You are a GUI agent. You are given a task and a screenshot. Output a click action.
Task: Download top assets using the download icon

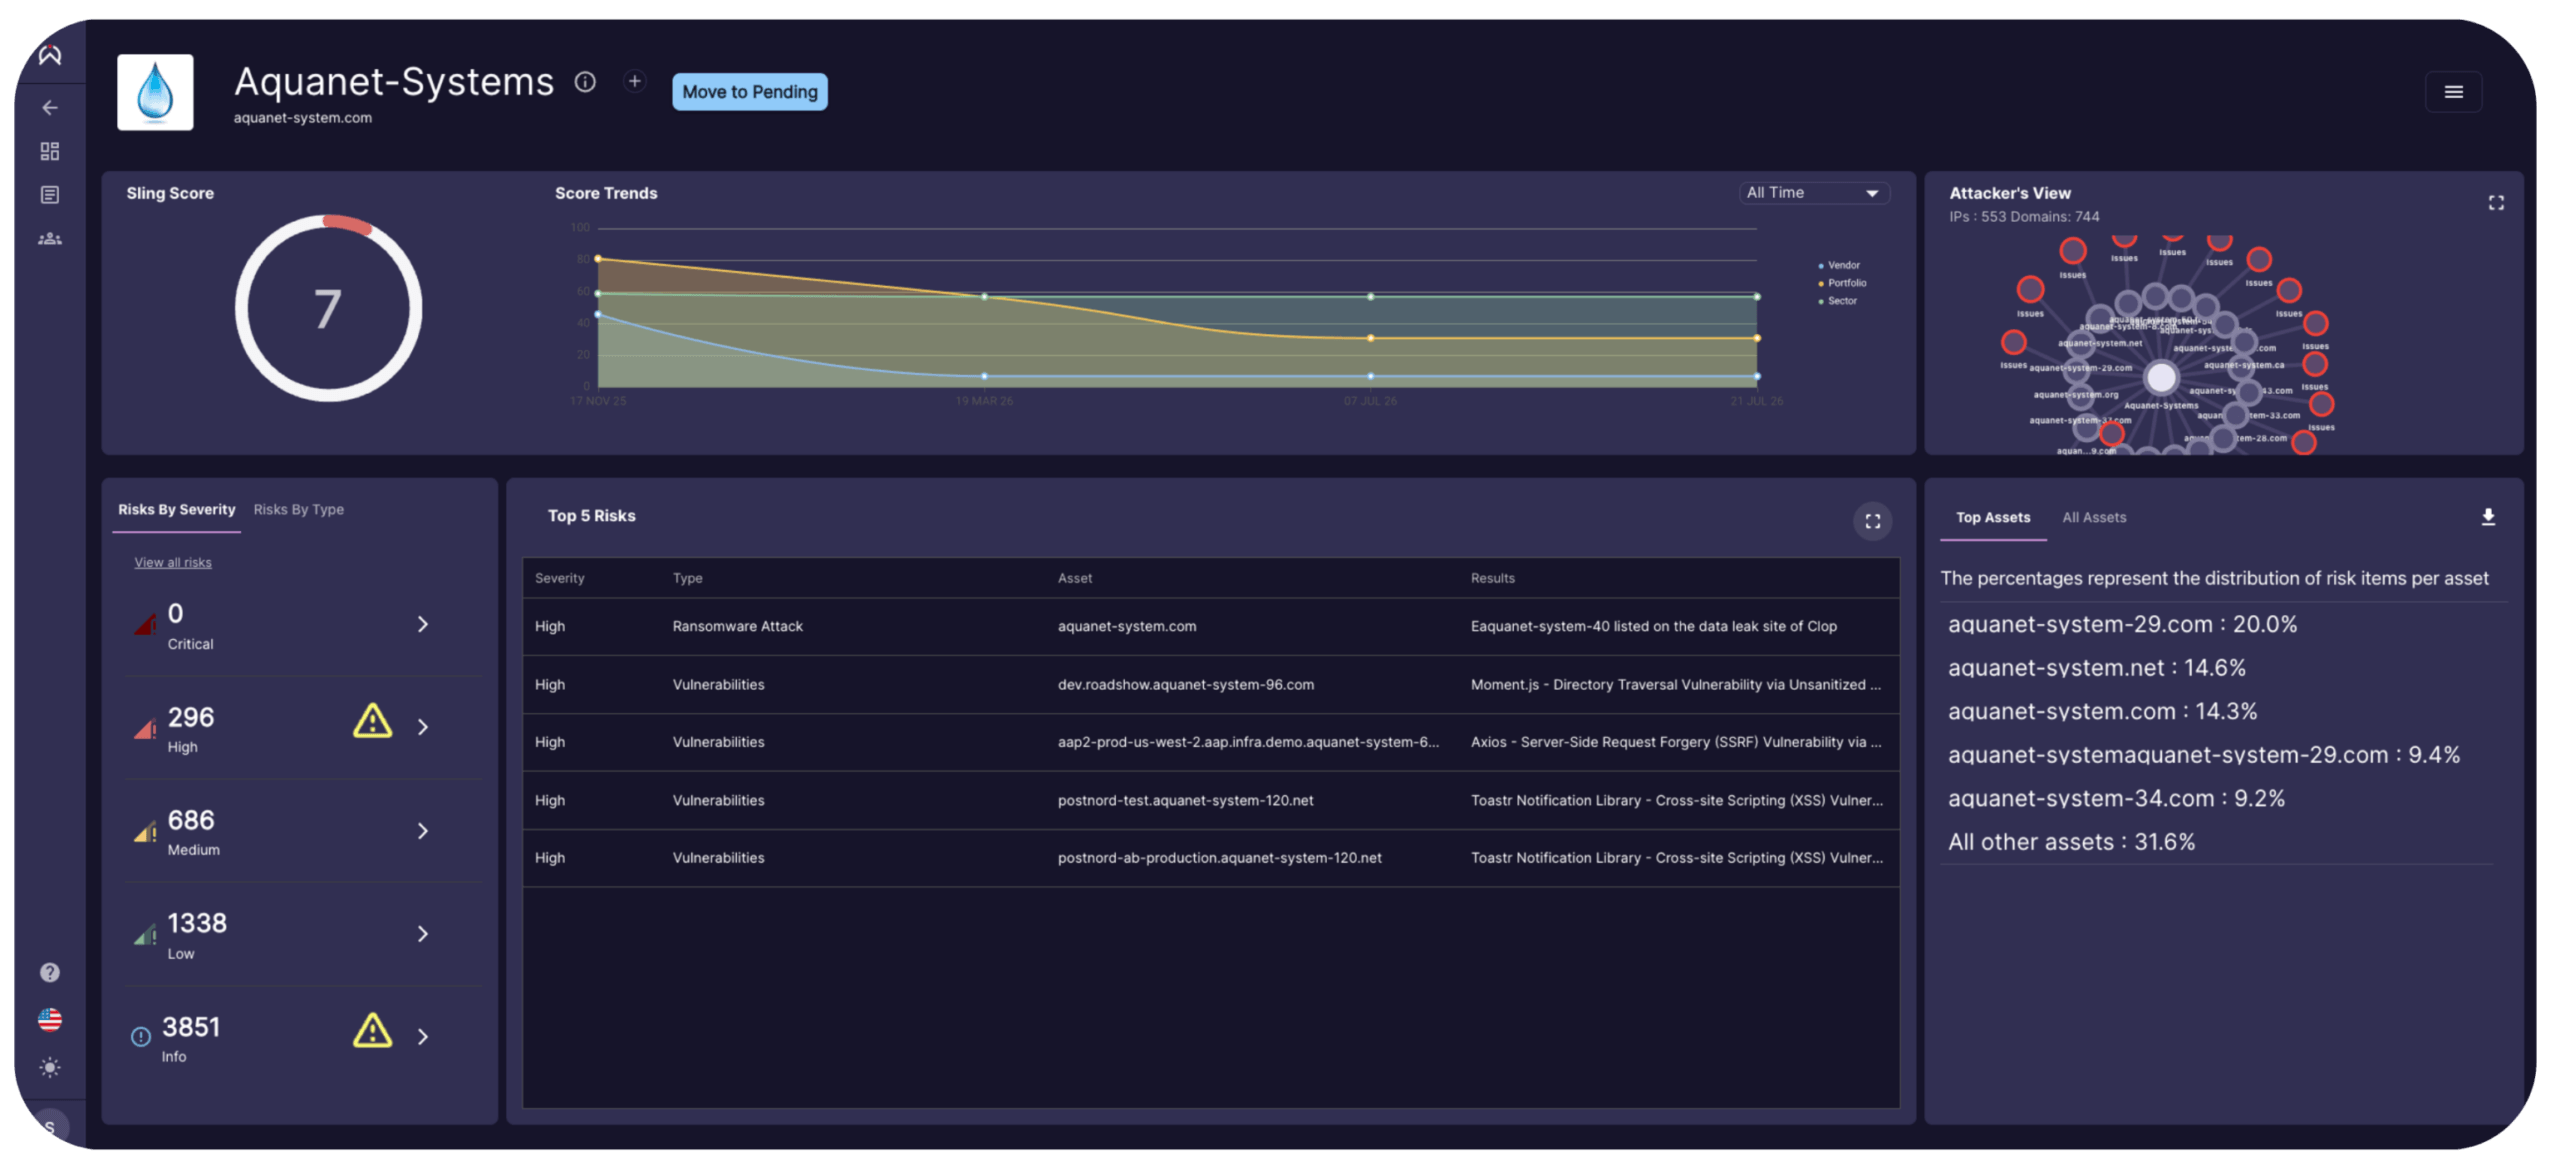coord(2488,517)
